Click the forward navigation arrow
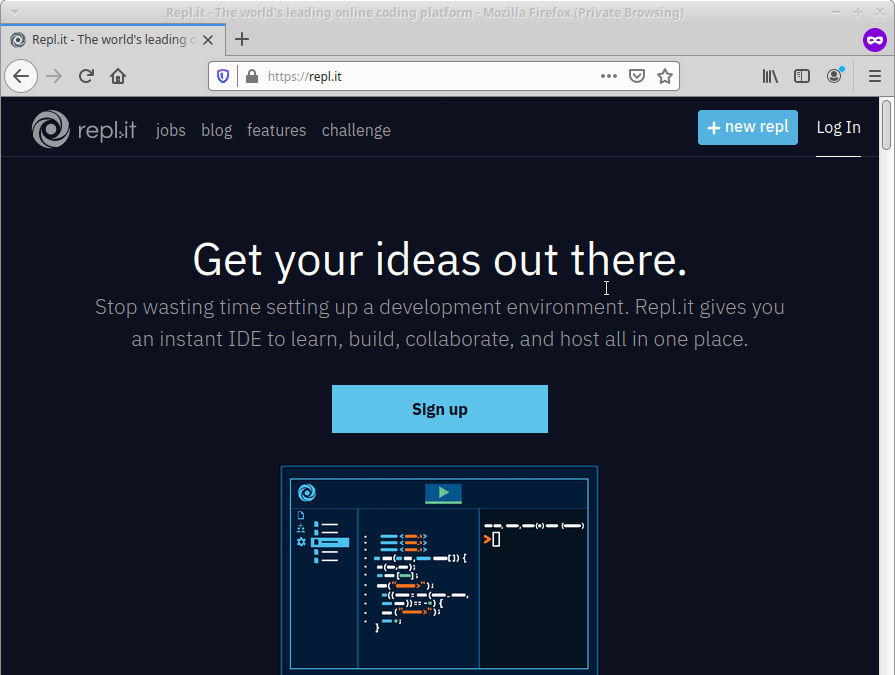895x675 pixels. coord(54,76)
